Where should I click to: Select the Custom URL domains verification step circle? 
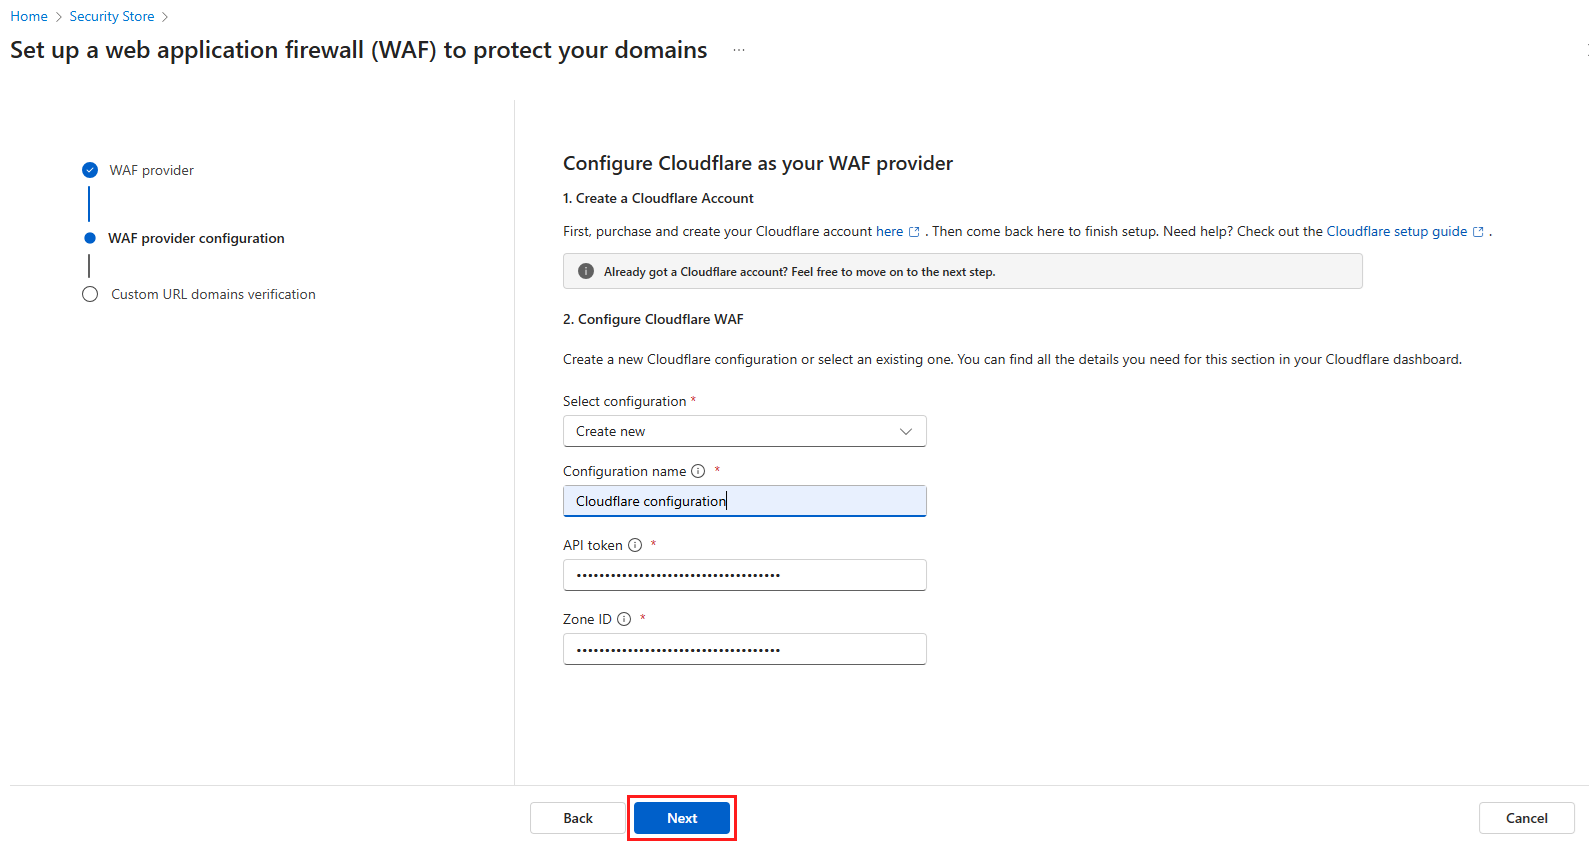(90, 294)
